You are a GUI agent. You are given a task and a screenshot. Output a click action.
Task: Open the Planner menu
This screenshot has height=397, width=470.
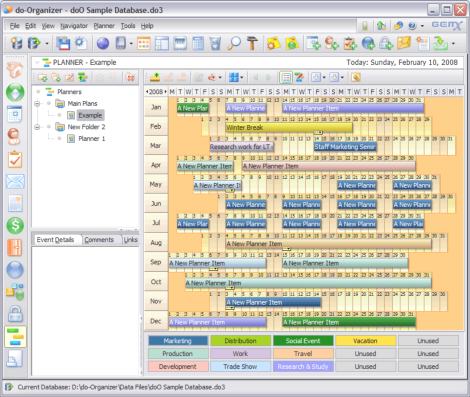point(104,26)
